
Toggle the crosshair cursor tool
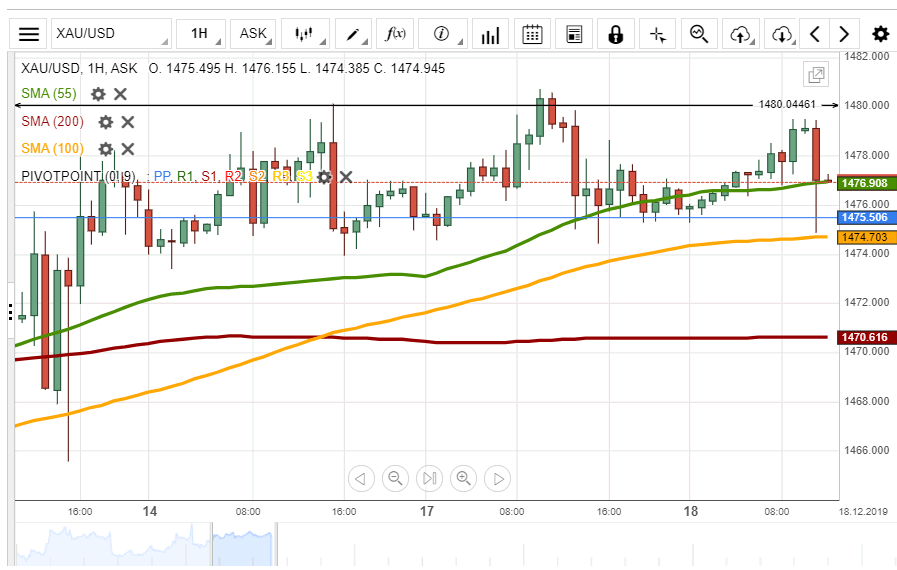657,34
